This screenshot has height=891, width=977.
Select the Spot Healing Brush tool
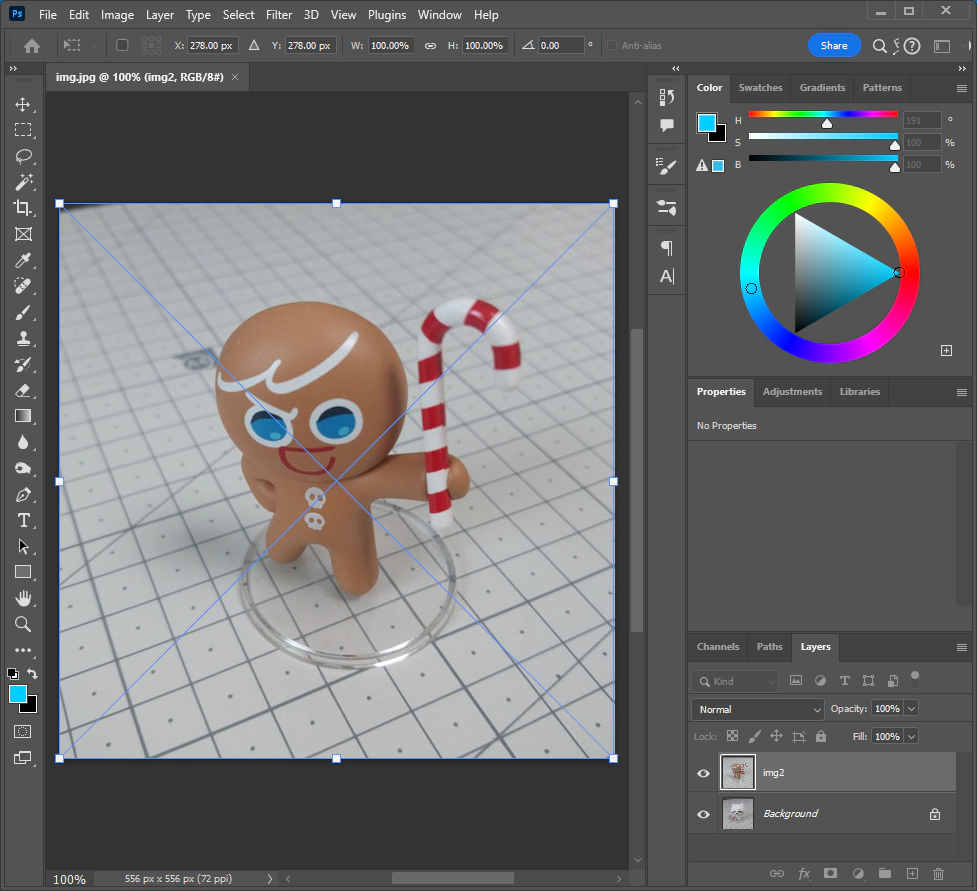tap(23, 286)
